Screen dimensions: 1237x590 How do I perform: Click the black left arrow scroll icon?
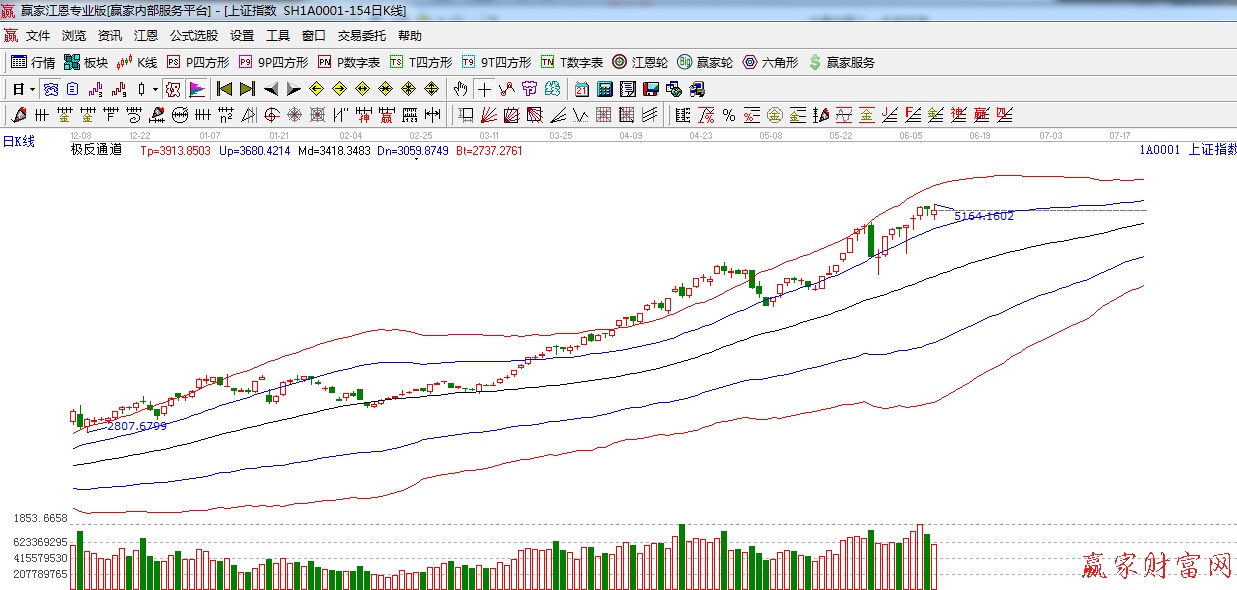pyautogui.click(x=270, y=89)
